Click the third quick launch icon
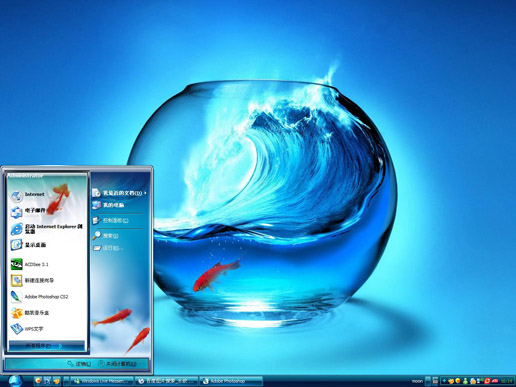 click(57, 381)
